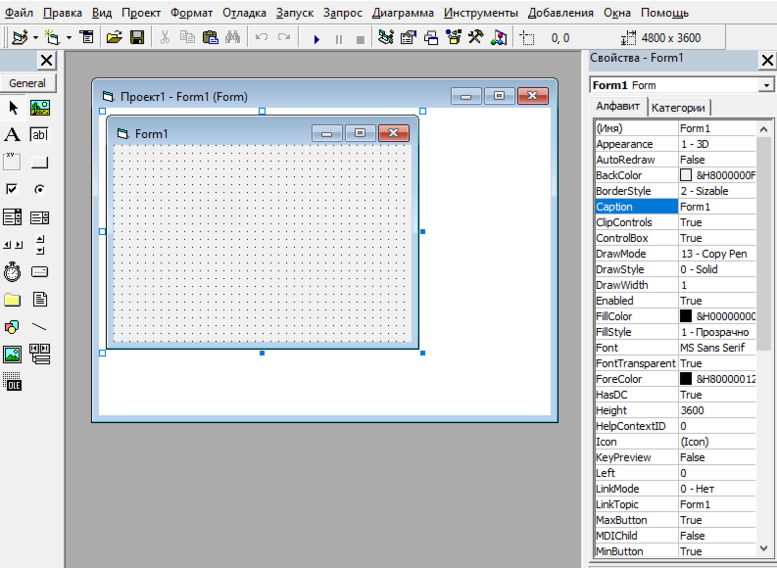
Task: Switch to the Категории tab
Action: (678, 108)
